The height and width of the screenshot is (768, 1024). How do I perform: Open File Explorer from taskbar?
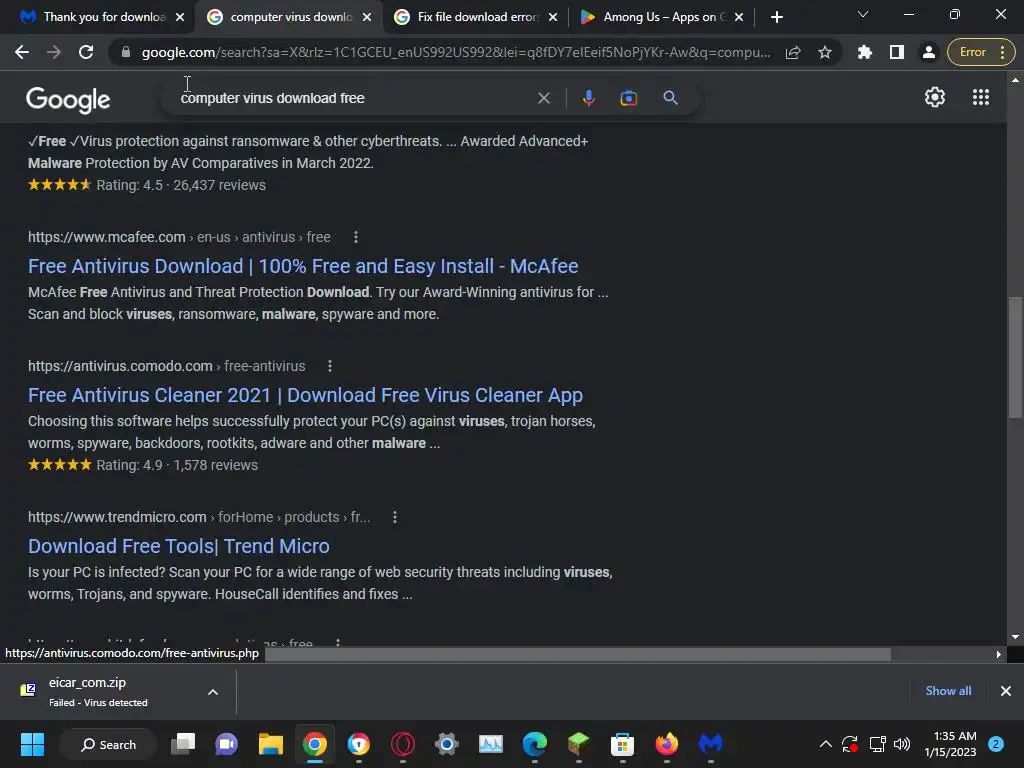click(x=270, y=744)
